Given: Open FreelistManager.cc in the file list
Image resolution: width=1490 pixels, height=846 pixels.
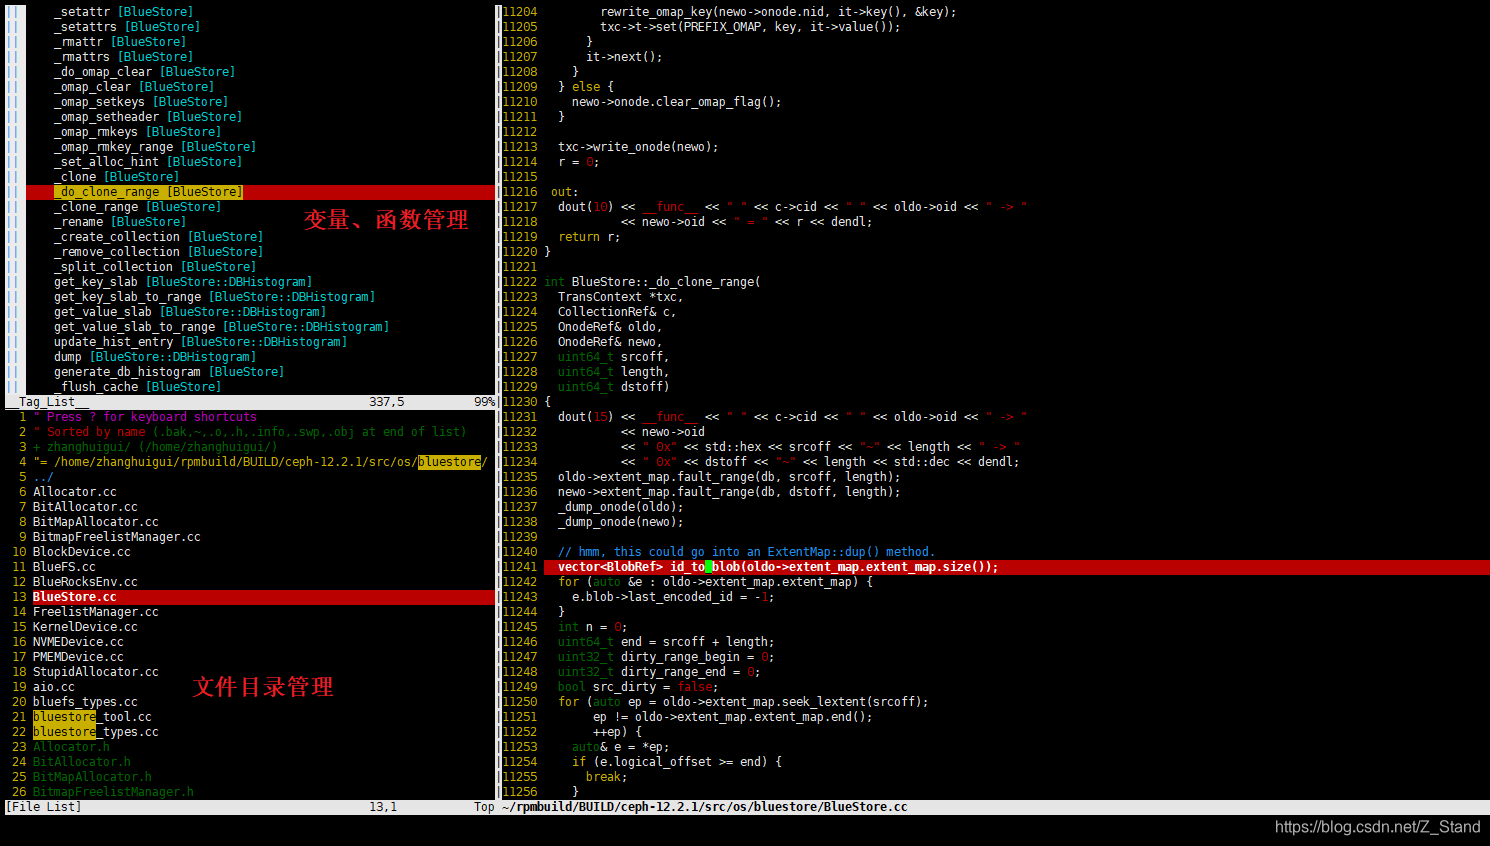Looking at the screenshot, I should coord(96,612).
